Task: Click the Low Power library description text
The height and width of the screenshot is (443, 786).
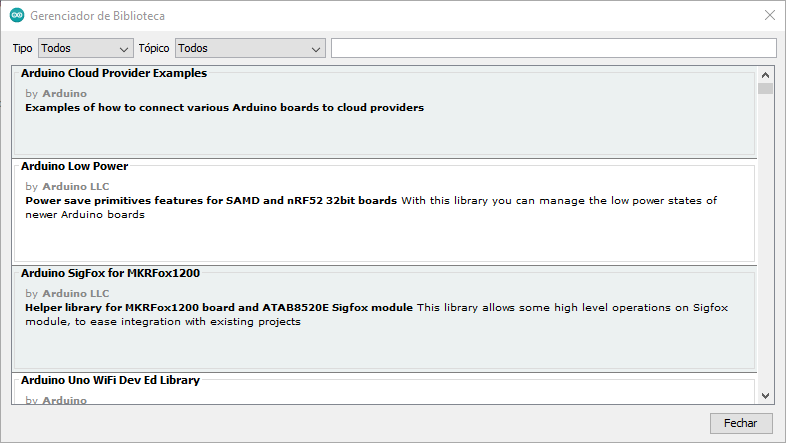Action: coord(371,207)
